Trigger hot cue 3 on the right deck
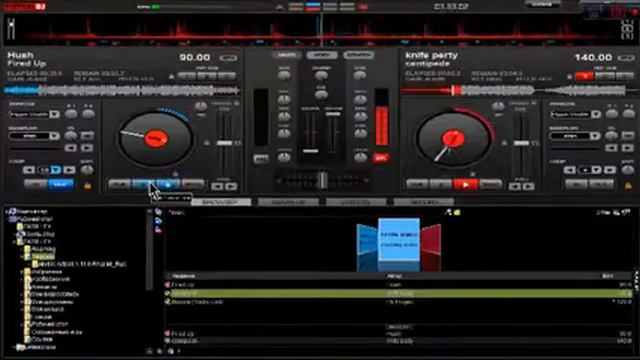Image resolution: width=640 pixels, height=360 pixels. point(624,76)
